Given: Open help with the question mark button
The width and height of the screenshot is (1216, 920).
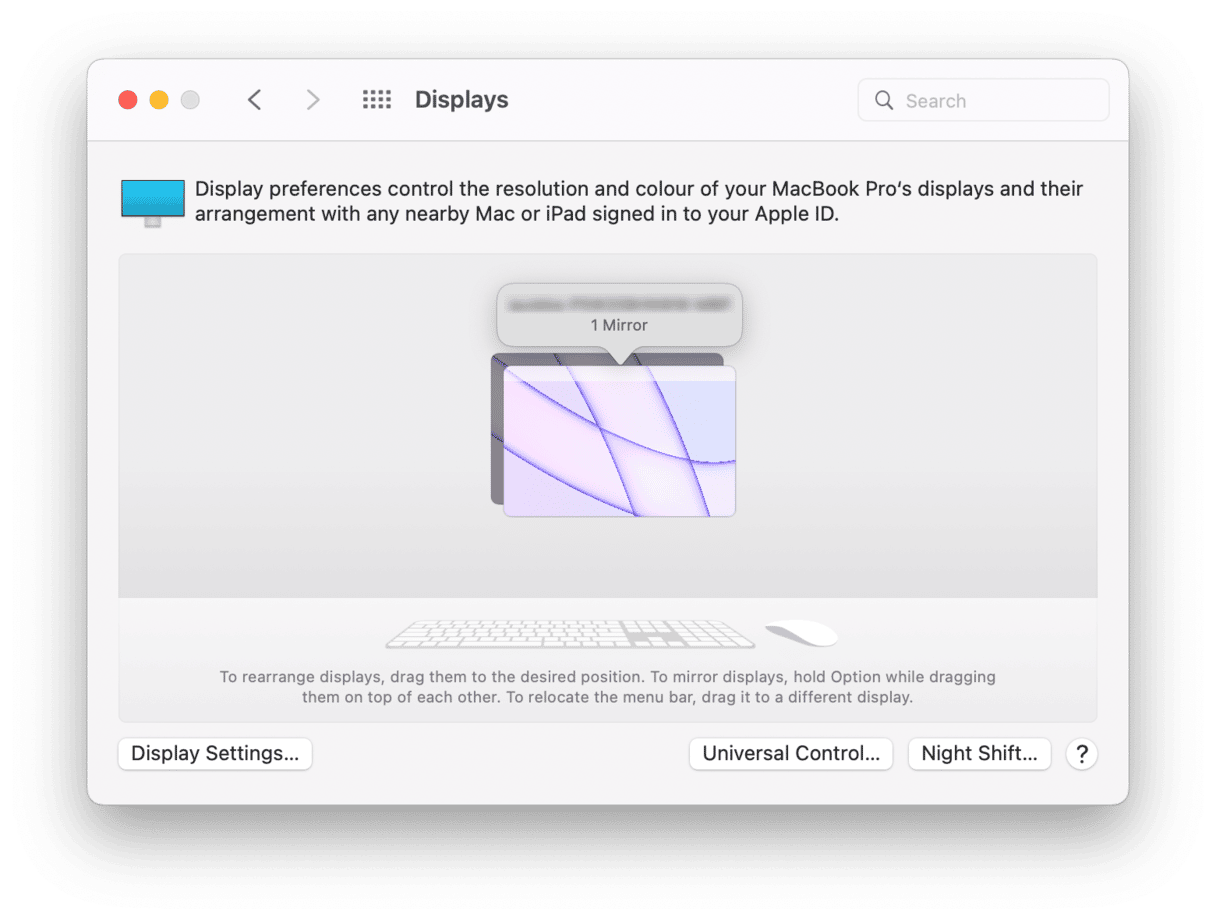Looking at the screenshot, I should [x=1081, y=754].
